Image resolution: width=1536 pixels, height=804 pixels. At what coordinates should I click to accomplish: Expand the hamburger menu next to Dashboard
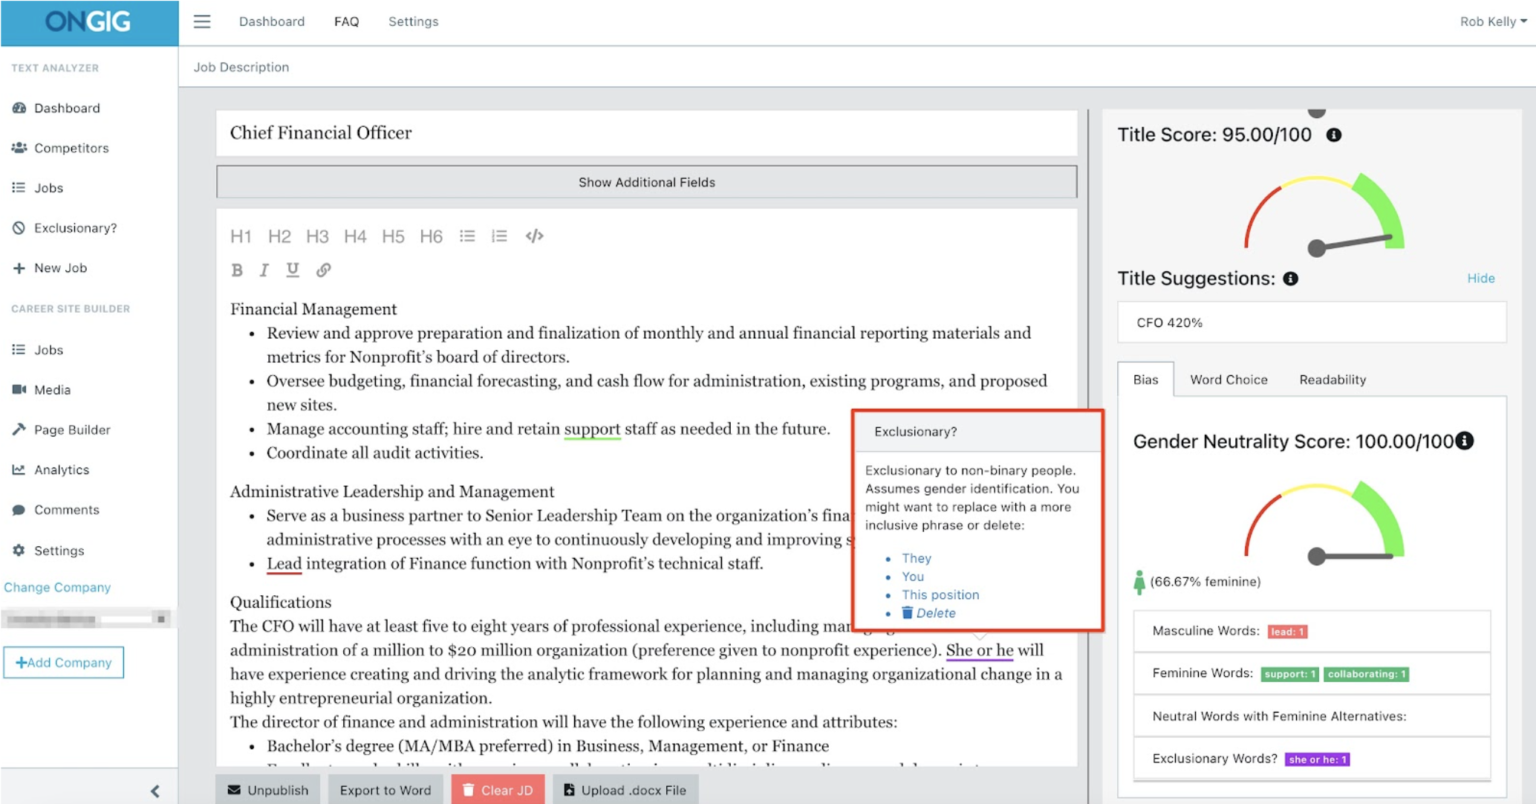(x=201, y=21)
